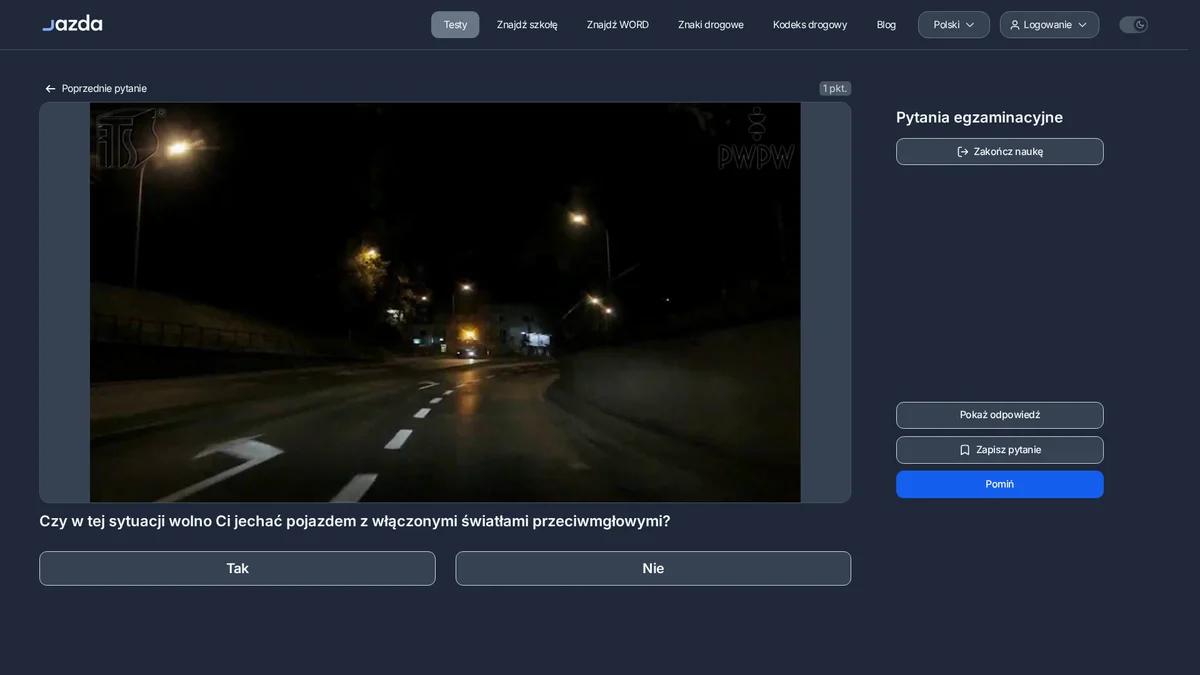This screenshot has height=675, width=1200.
Task: Answer Nie to the question
Action: [653, 568]
